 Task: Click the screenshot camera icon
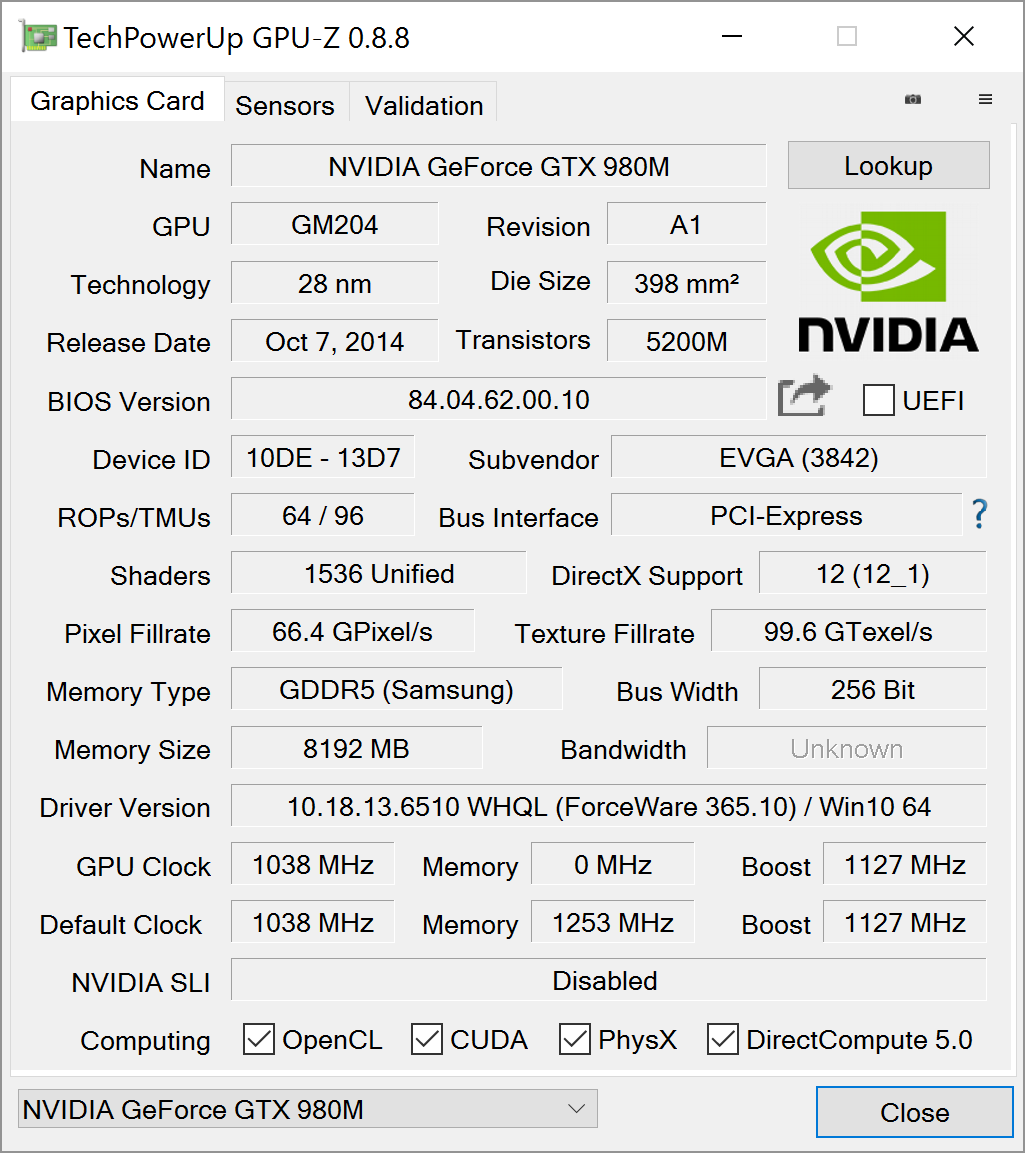(912, 99)
